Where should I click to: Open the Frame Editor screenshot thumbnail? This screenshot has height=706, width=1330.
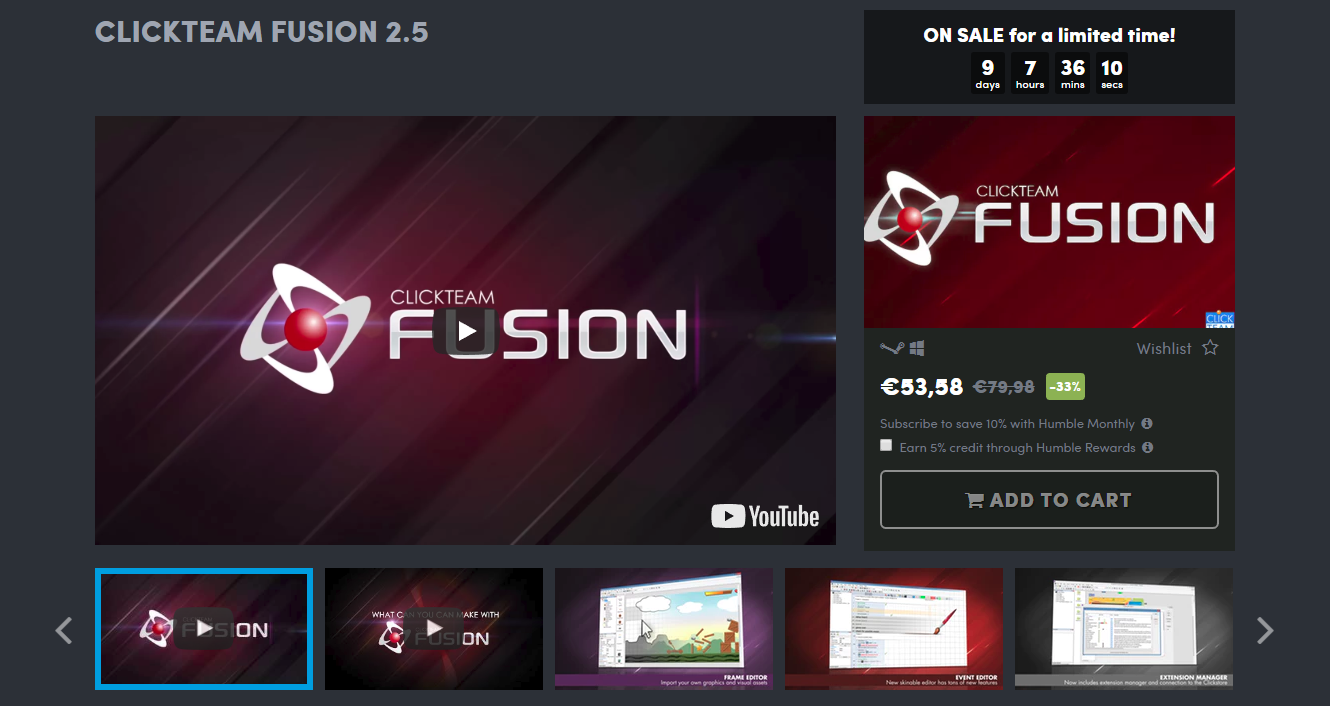tap(664, 629)
